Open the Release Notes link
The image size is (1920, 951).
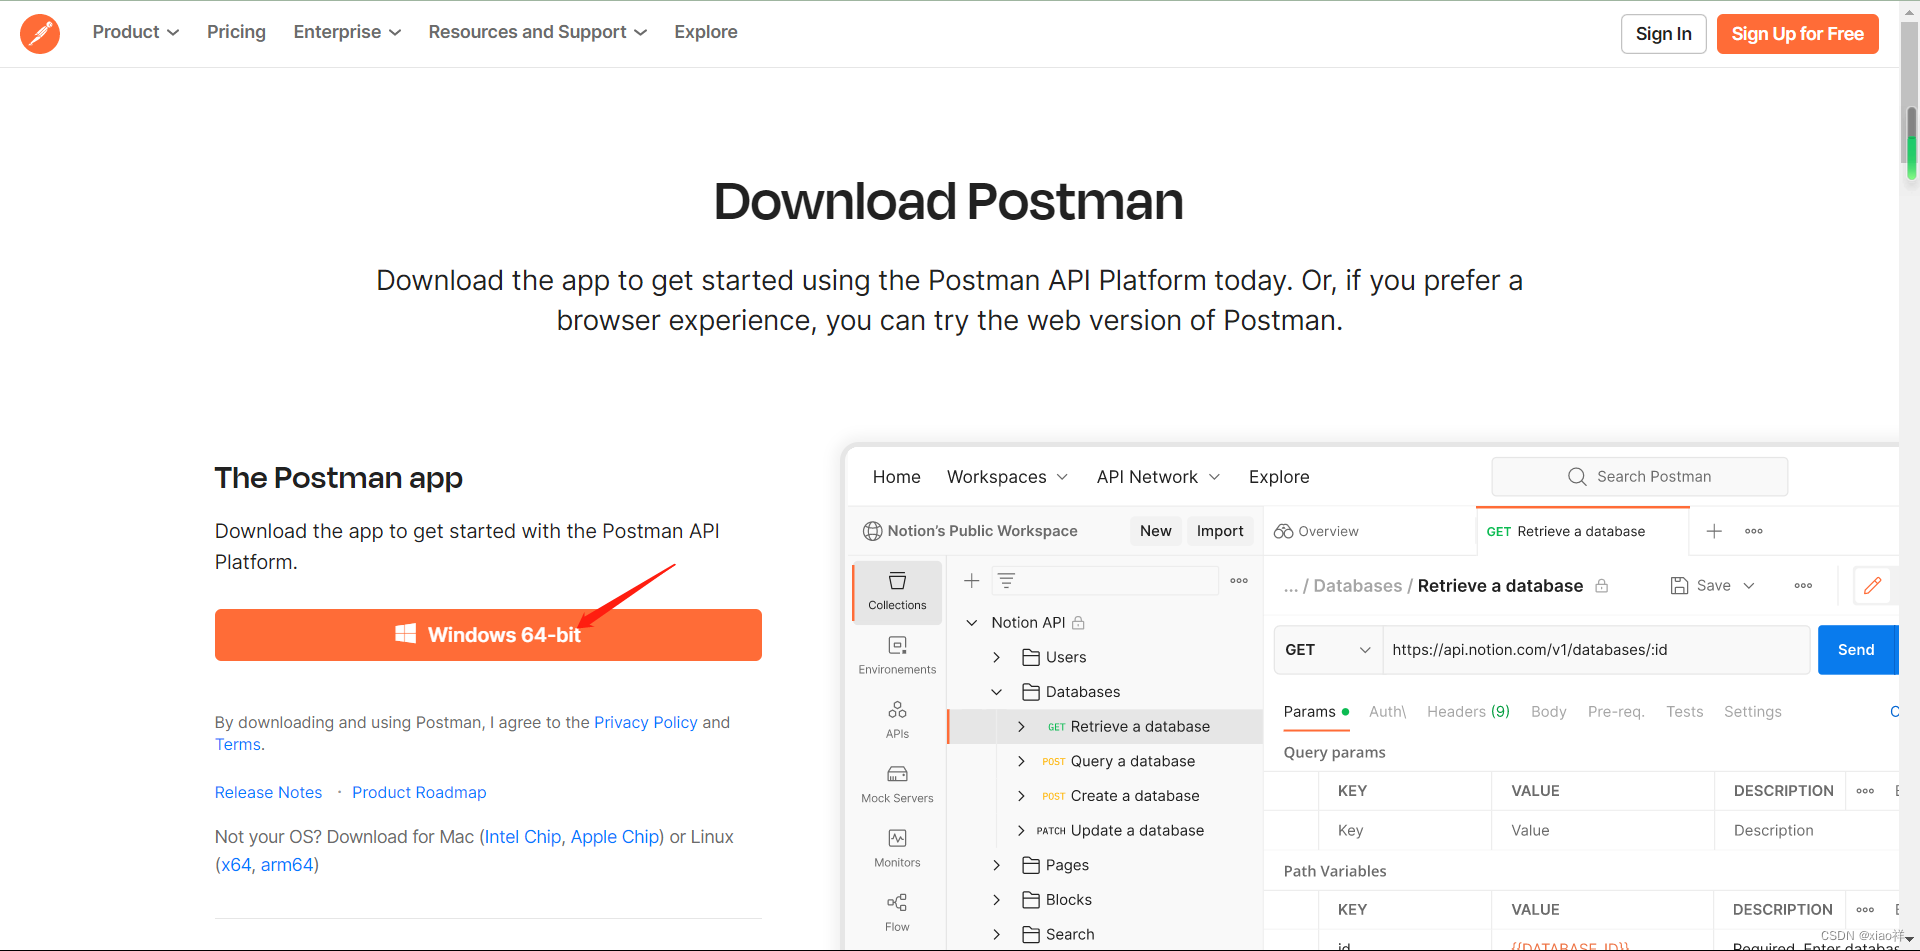(268, 792)
